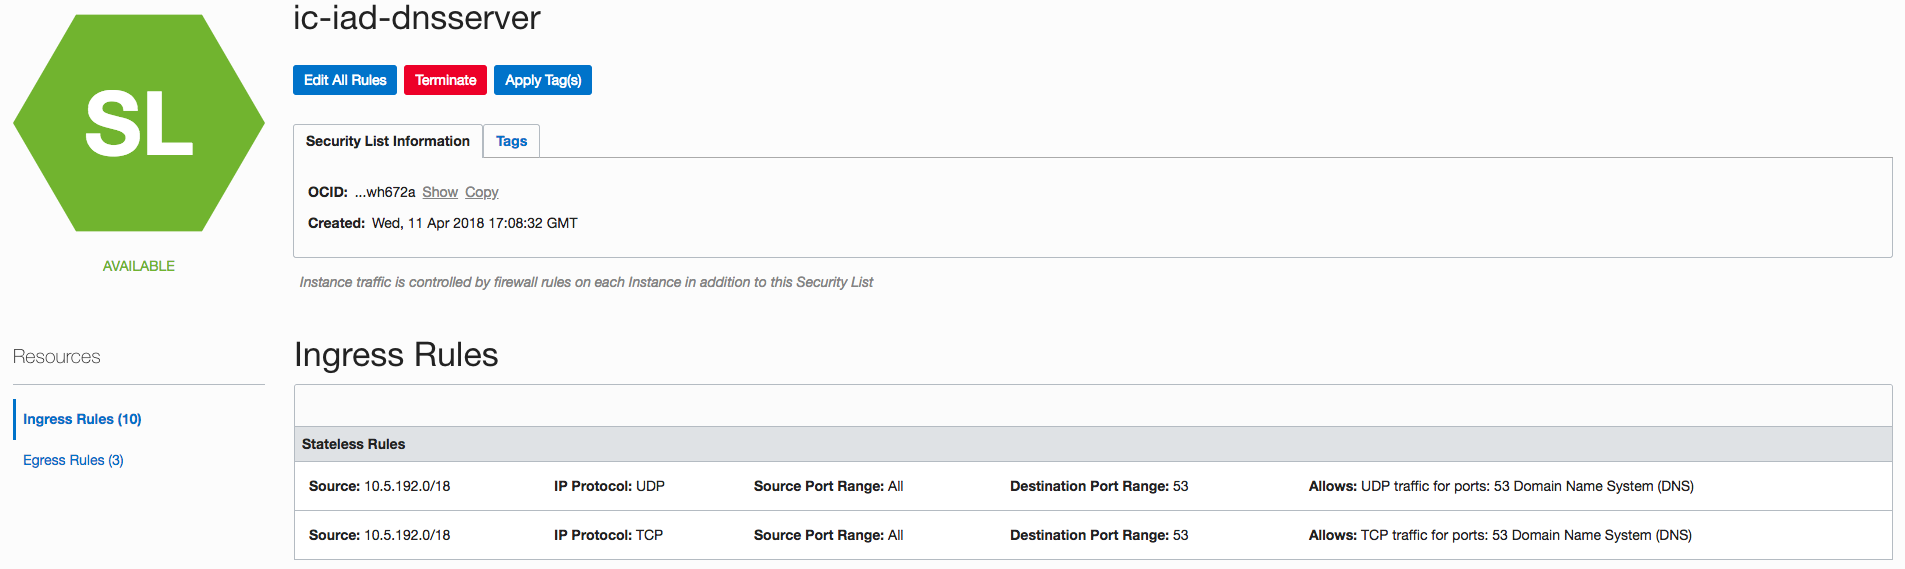
Task: Copy the OCID to clipboard
Action: 481,192
